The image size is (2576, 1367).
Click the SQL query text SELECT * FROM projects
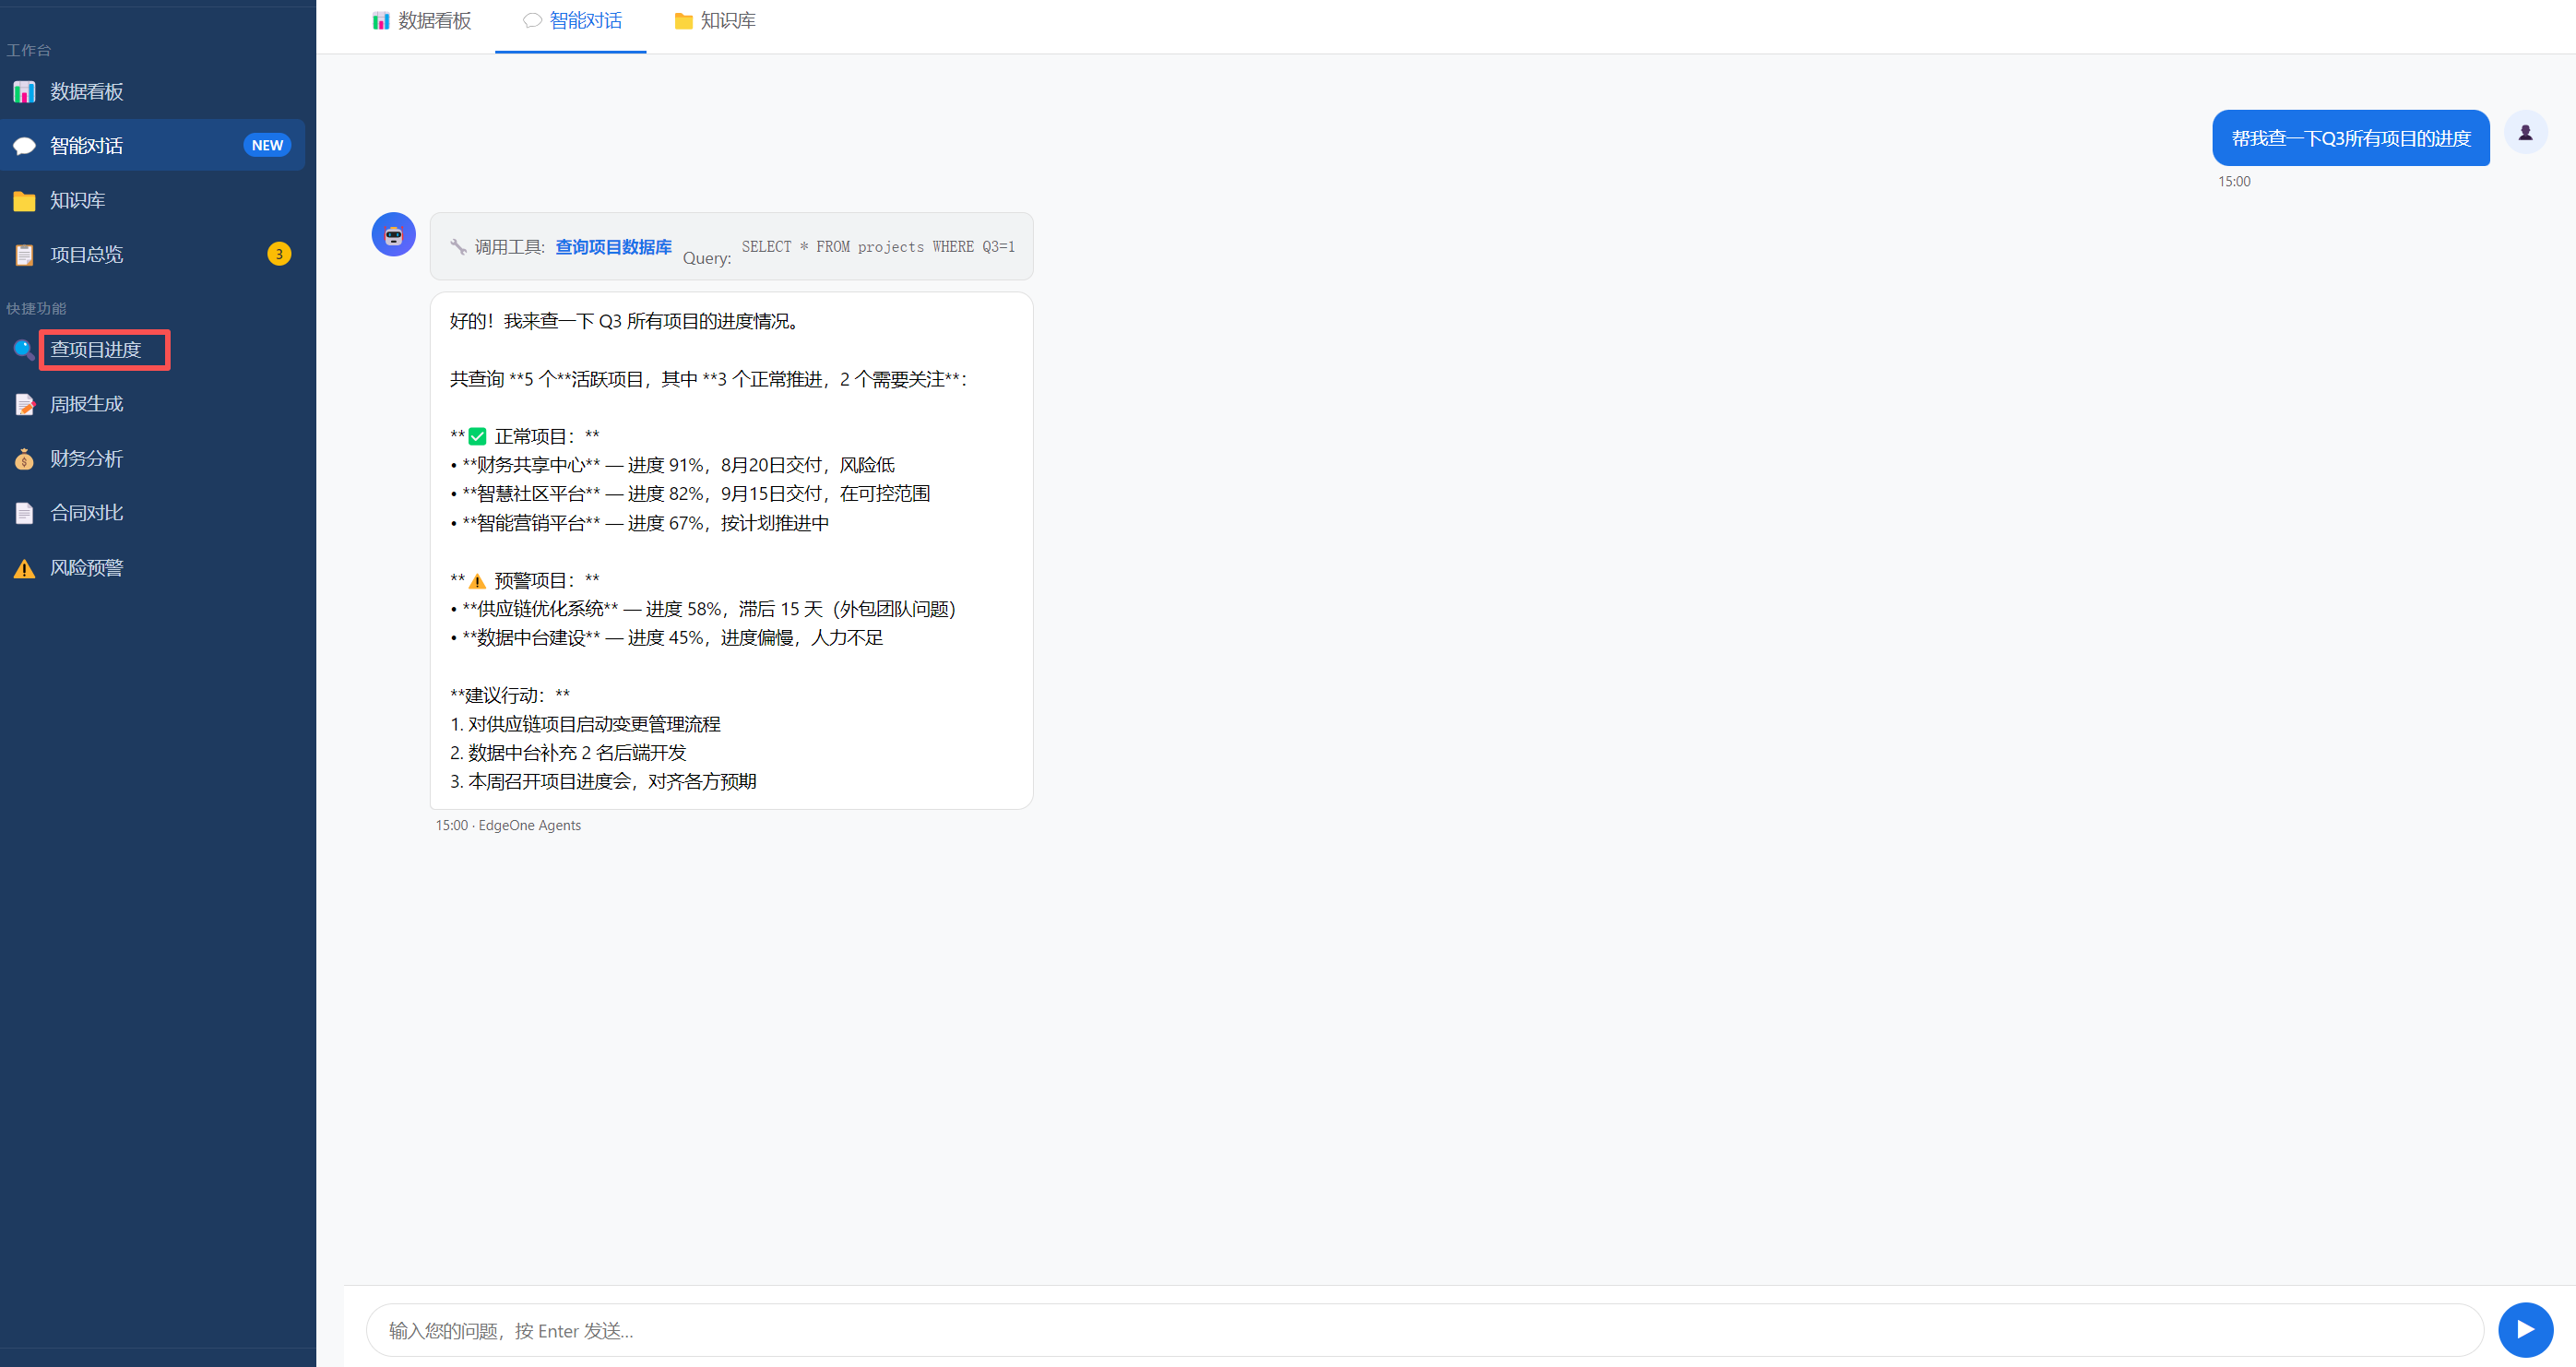[878, 247]
